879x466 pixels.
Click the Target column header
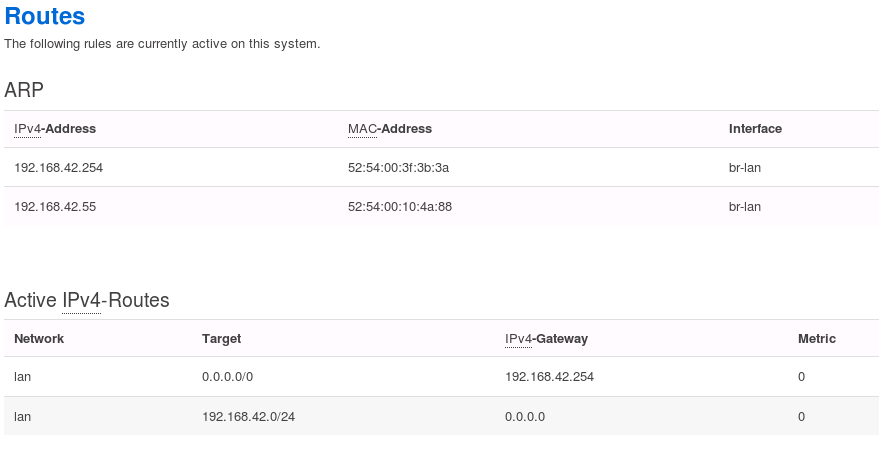pyautogui.click(x=221, y=339)
